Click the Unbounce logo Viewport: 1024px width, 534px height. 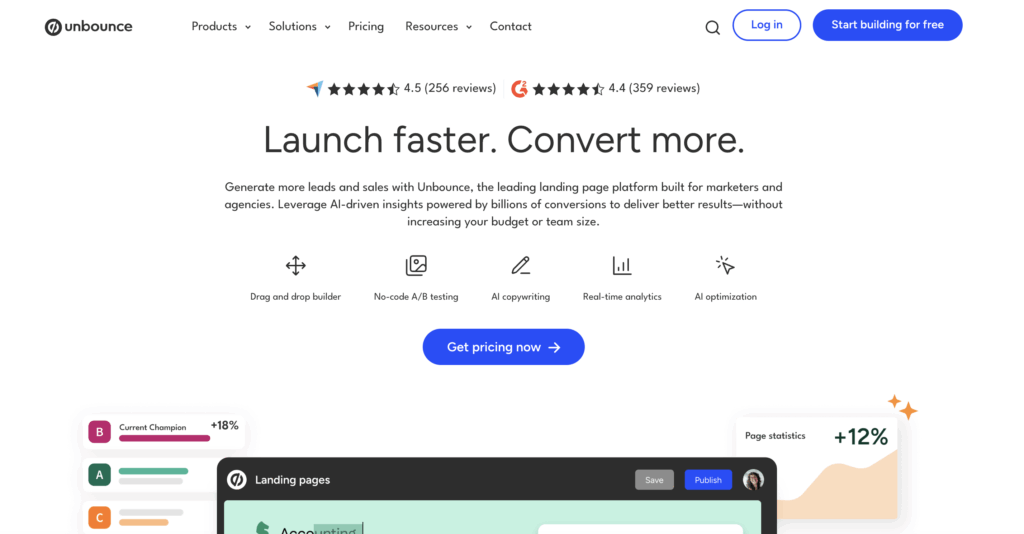pyautogui.click(x=88, y=27)
